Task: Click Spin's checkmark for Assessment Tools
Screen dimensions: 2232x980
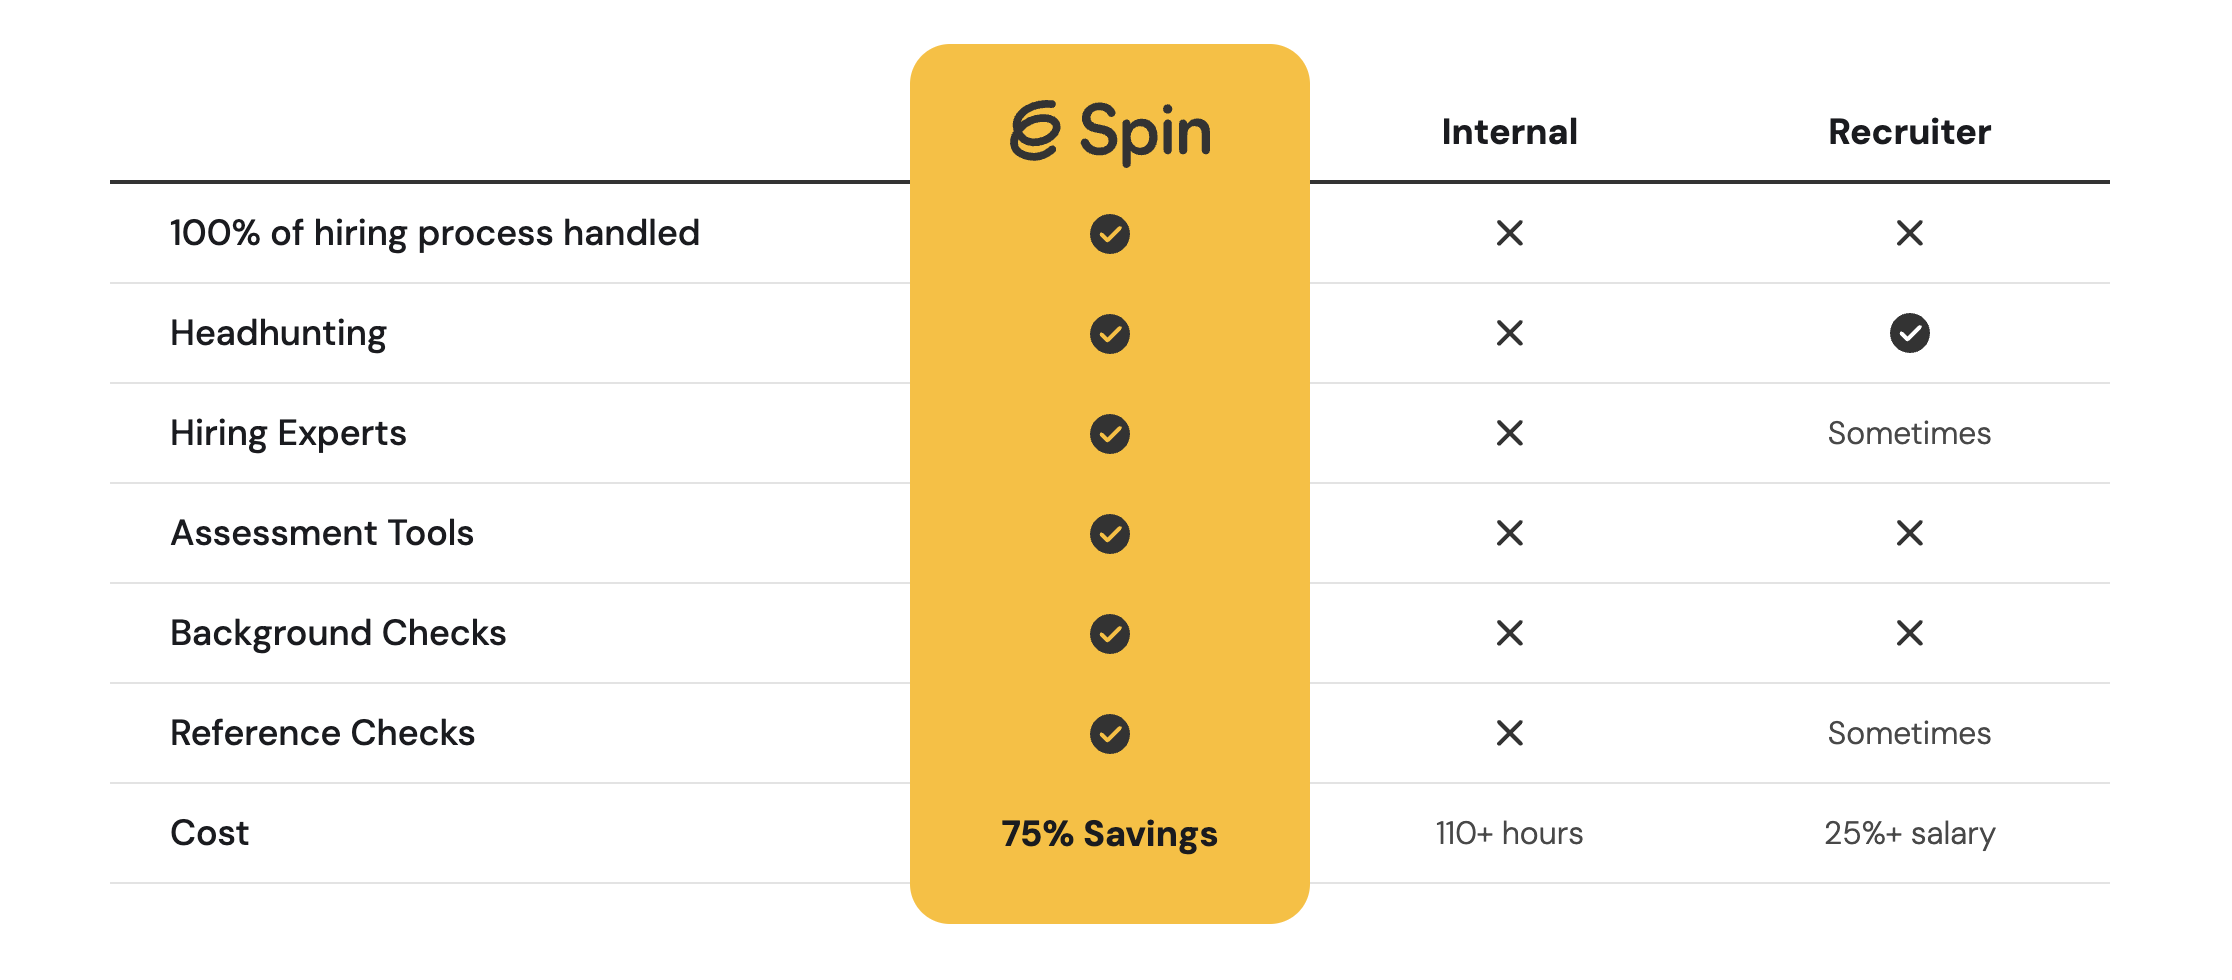Action: 1109,533
